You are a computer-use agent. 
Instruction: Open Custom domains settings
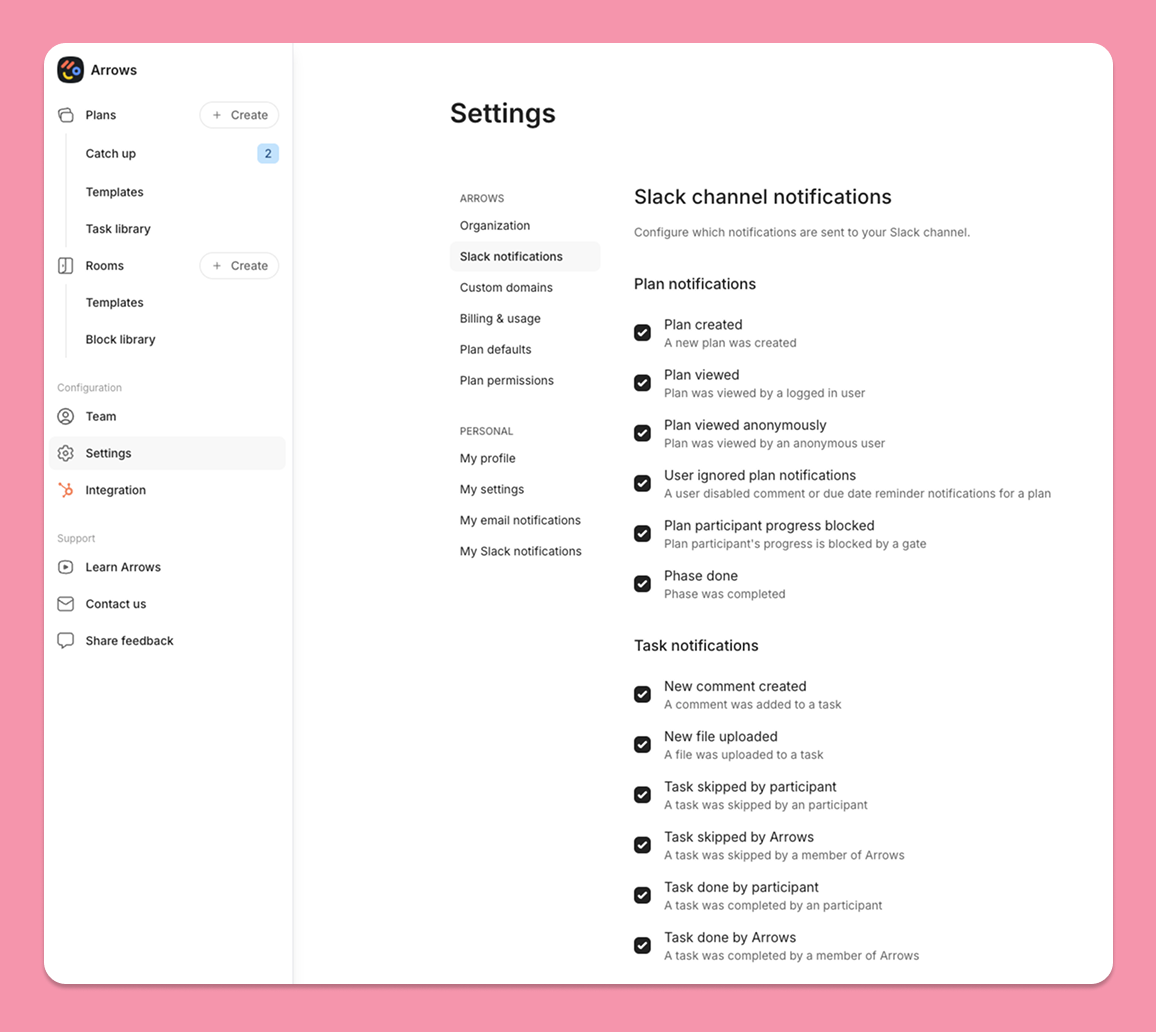(506, 287)
